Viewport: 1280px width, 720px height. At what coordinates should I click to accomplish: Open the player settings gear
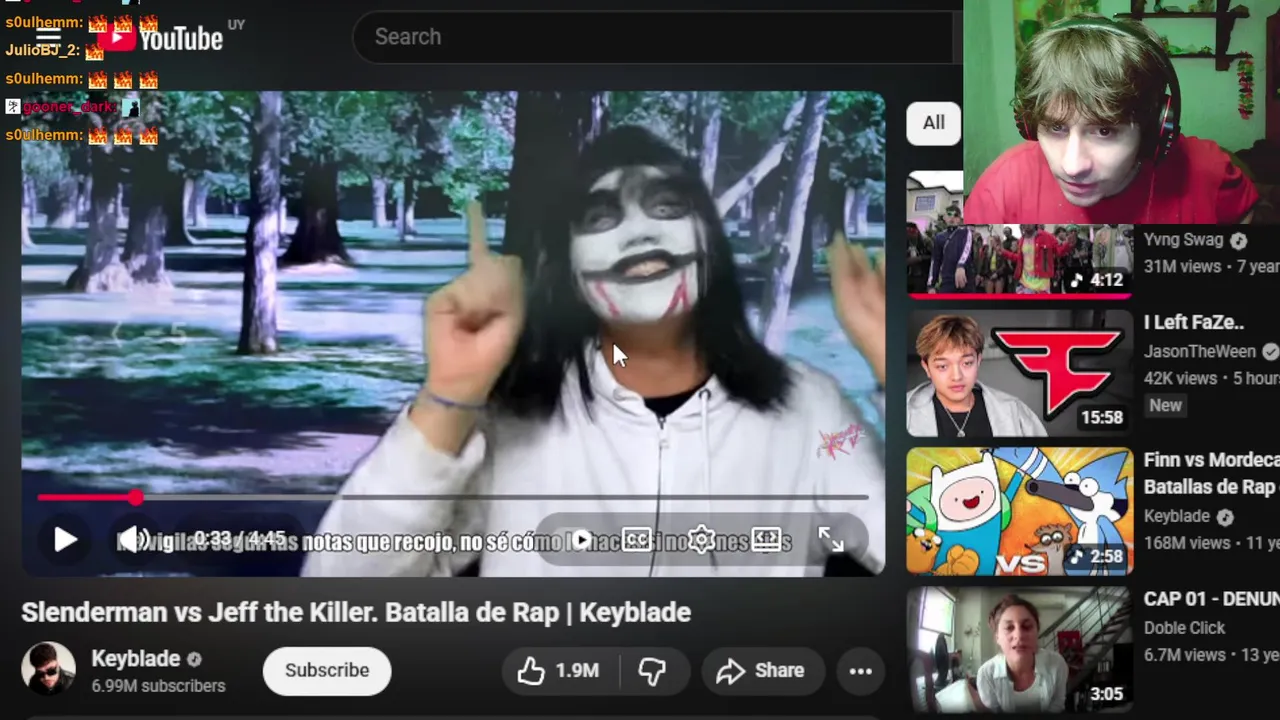click(701, 540)
